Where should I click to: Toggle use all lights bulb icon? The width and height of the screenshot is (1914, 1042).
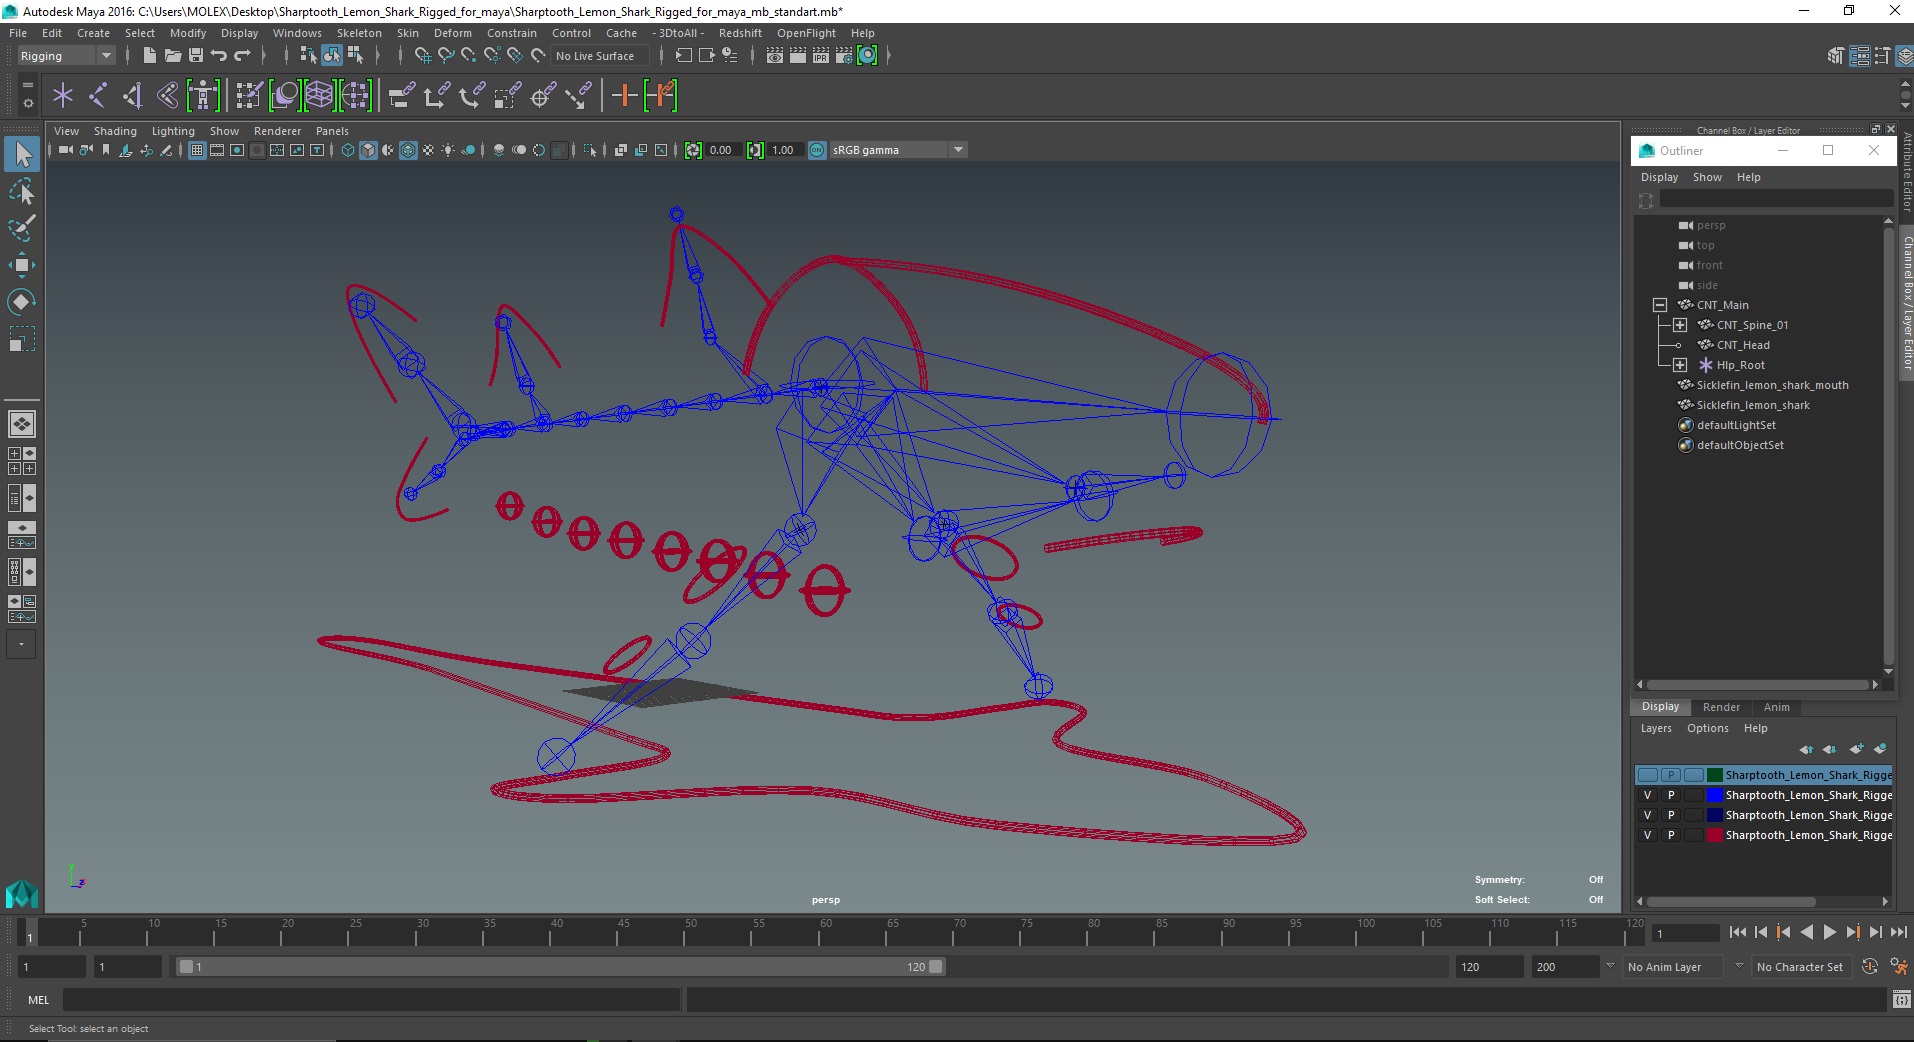pyautogui.click(x=448, y=150)
